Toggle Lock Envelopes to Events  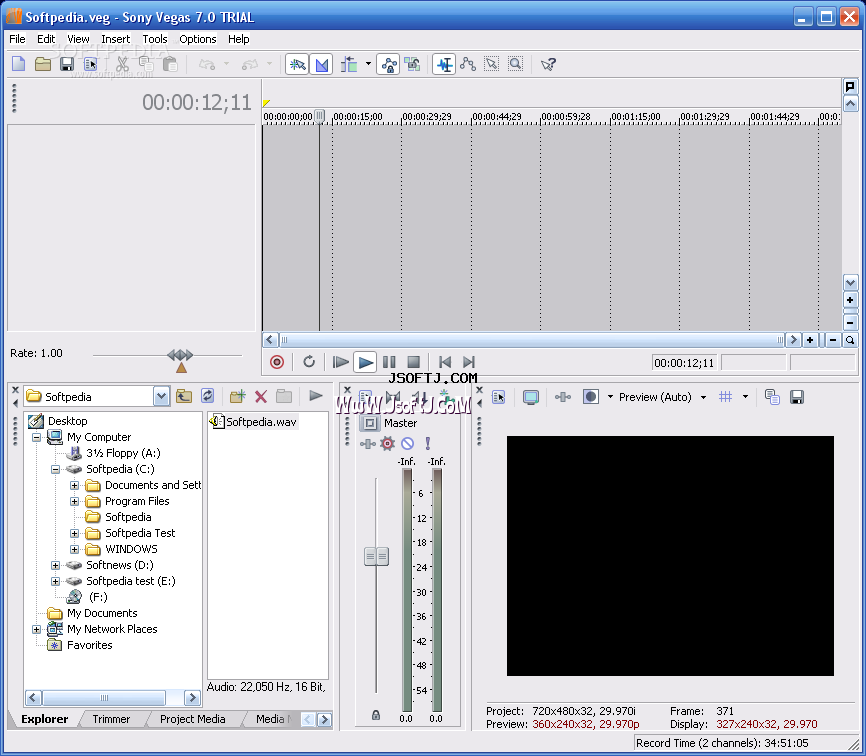[388, 64]
